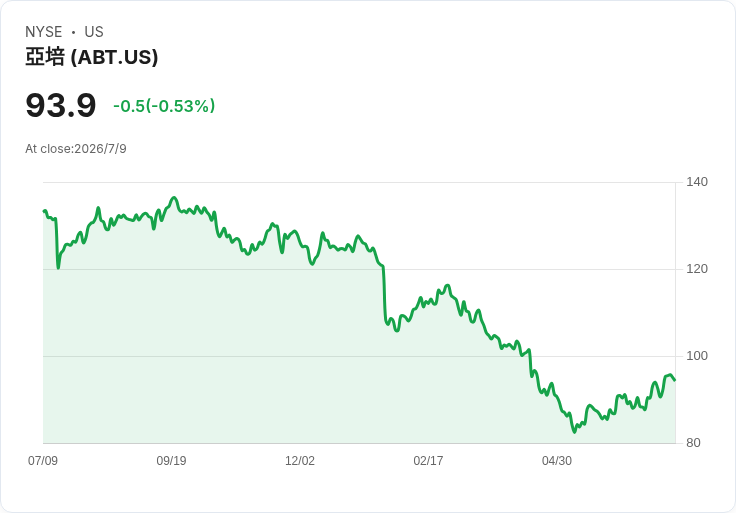The height and width of the screenshot is (513, 736).
Task: Click the 04/30 date label on x-axis
Action: pyautogui.click(x=557, y=461)
